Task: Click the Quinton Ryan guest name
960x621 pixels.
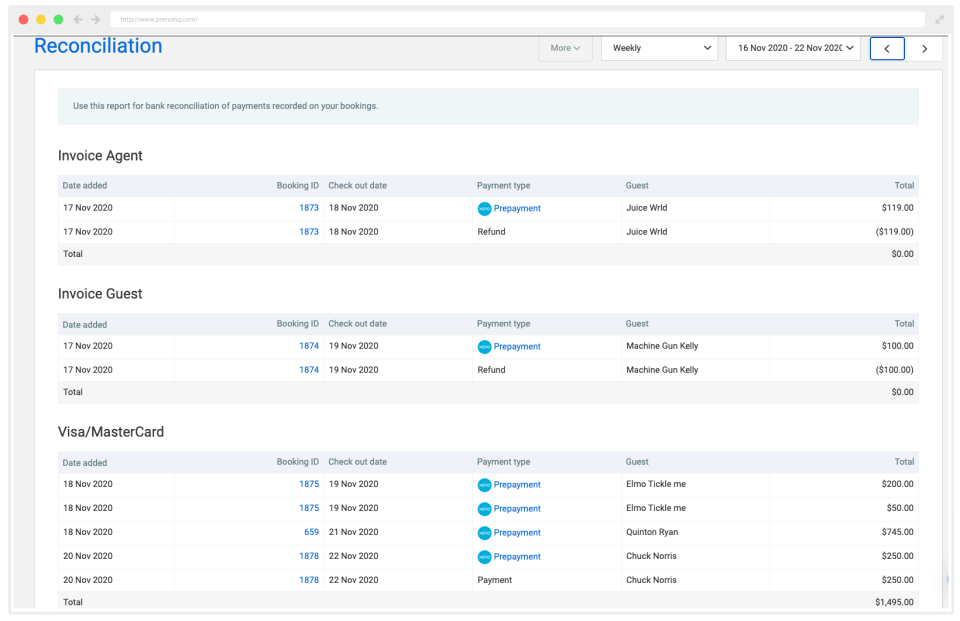Action: tap(652, 532)
